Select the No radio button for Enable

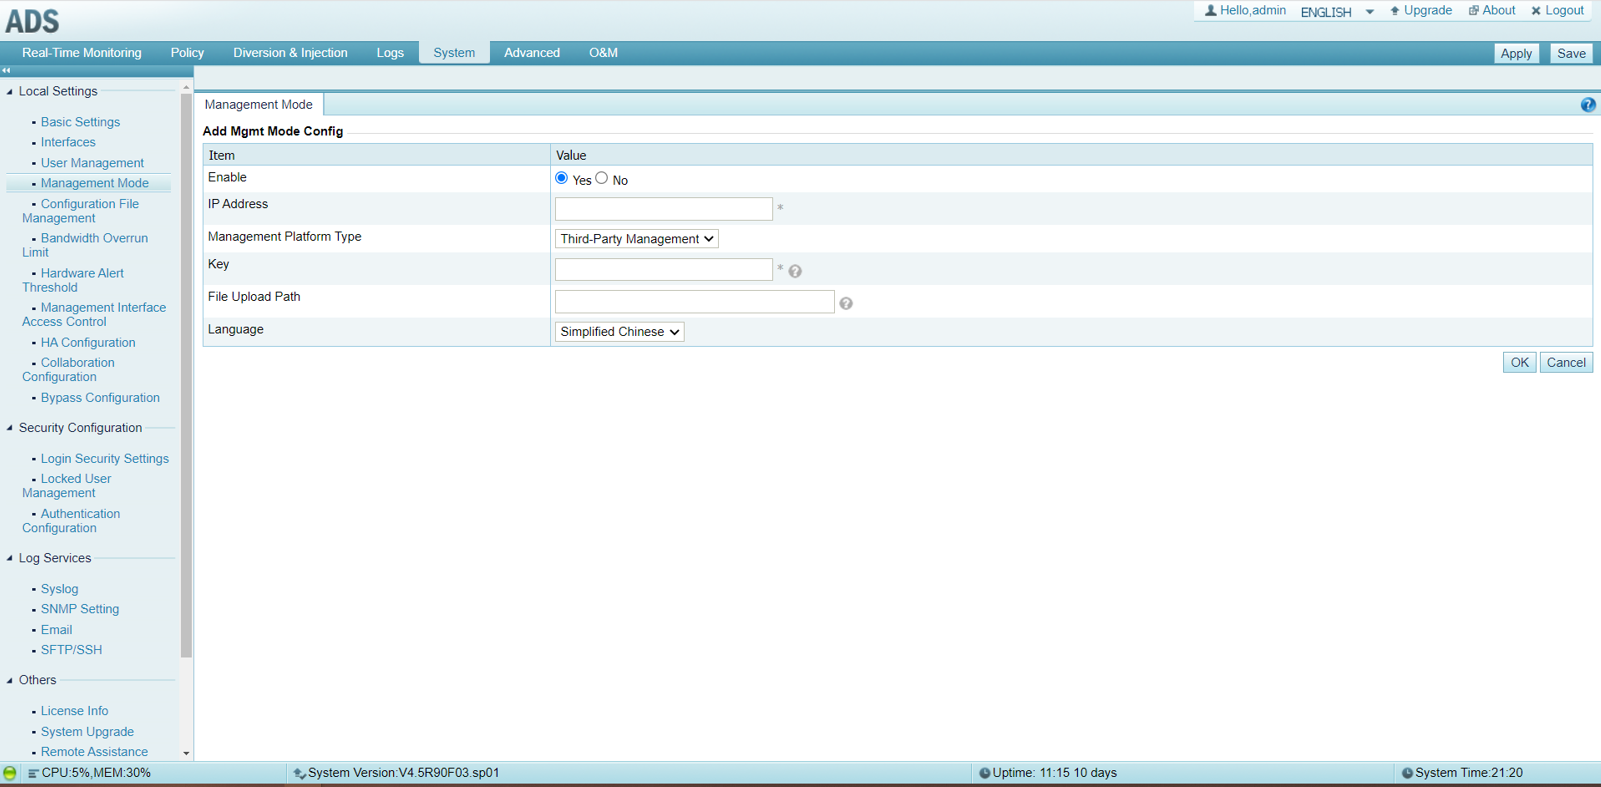click(x=601, y=178)
